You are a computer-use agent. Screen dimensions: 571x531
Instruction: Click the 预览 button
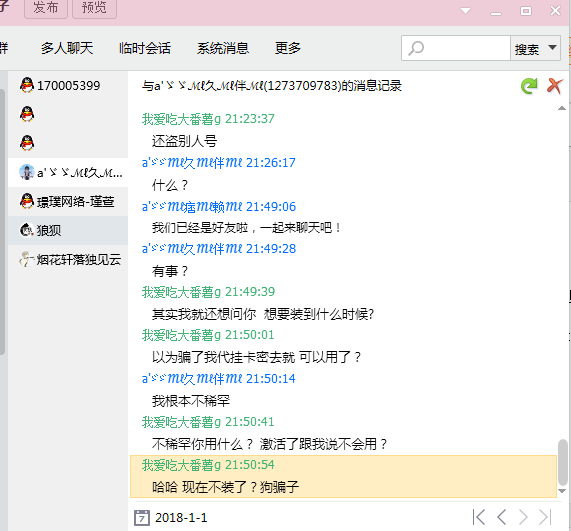[x=94, y=8]
